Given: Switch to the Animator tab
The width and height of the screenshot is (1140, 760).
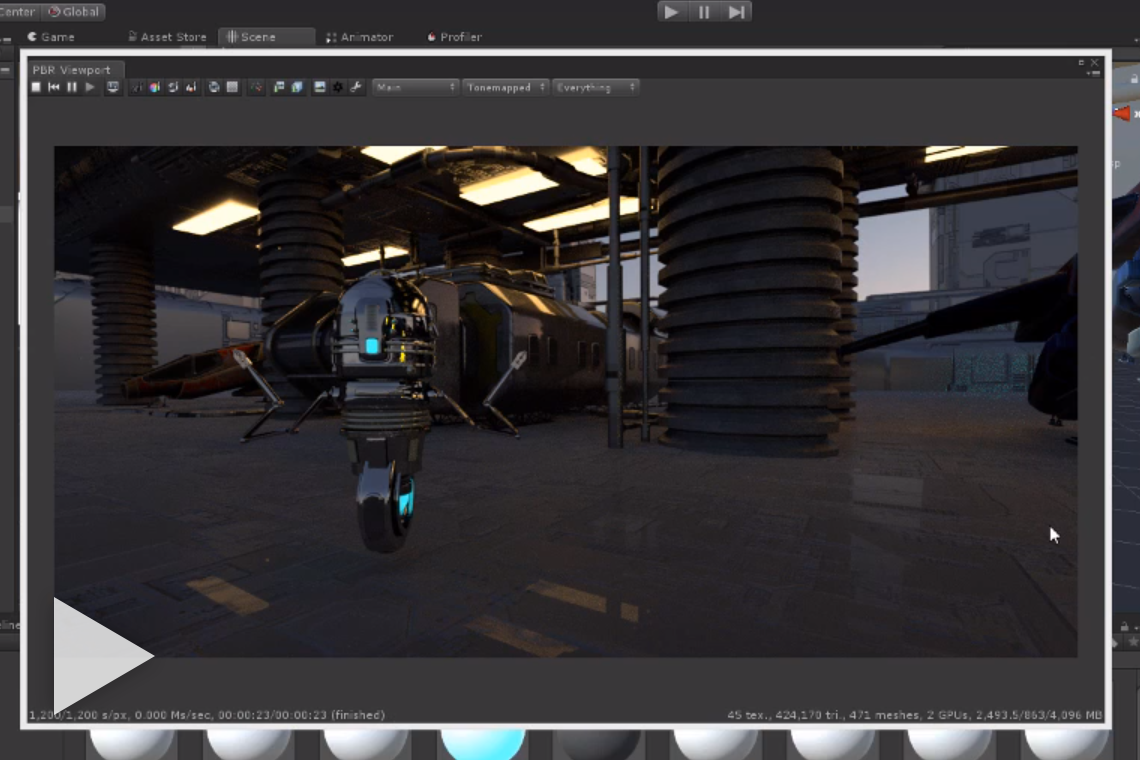Looking at the screenshot, I should [360, 37].
